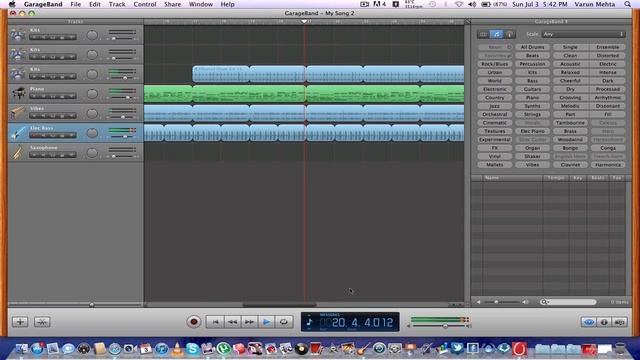
Task: Click the fast forward transport button
Action: click(x=249, y=322)
